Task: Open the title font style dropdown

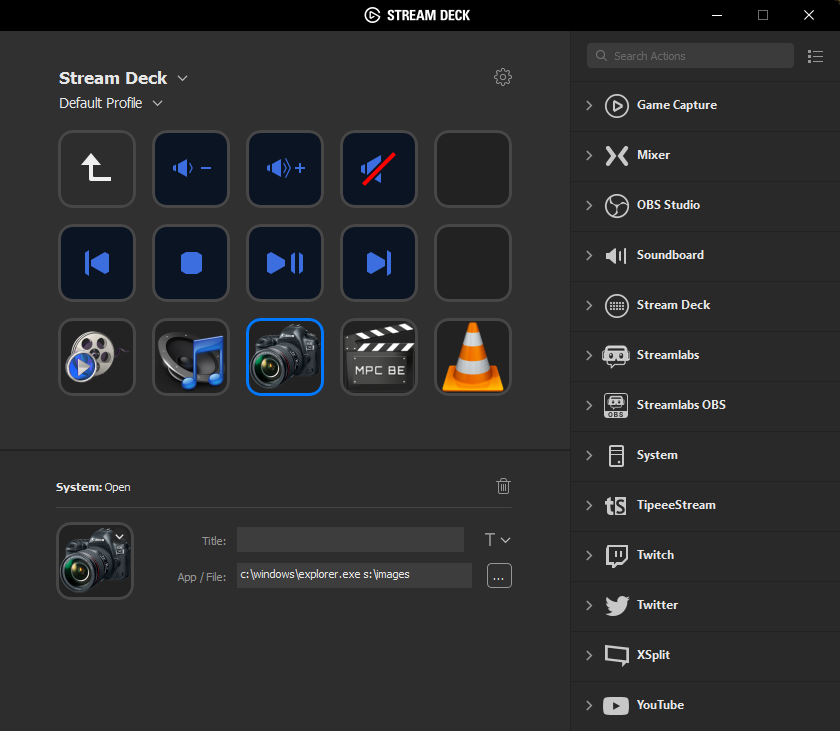Action: [x=497, y=540]
